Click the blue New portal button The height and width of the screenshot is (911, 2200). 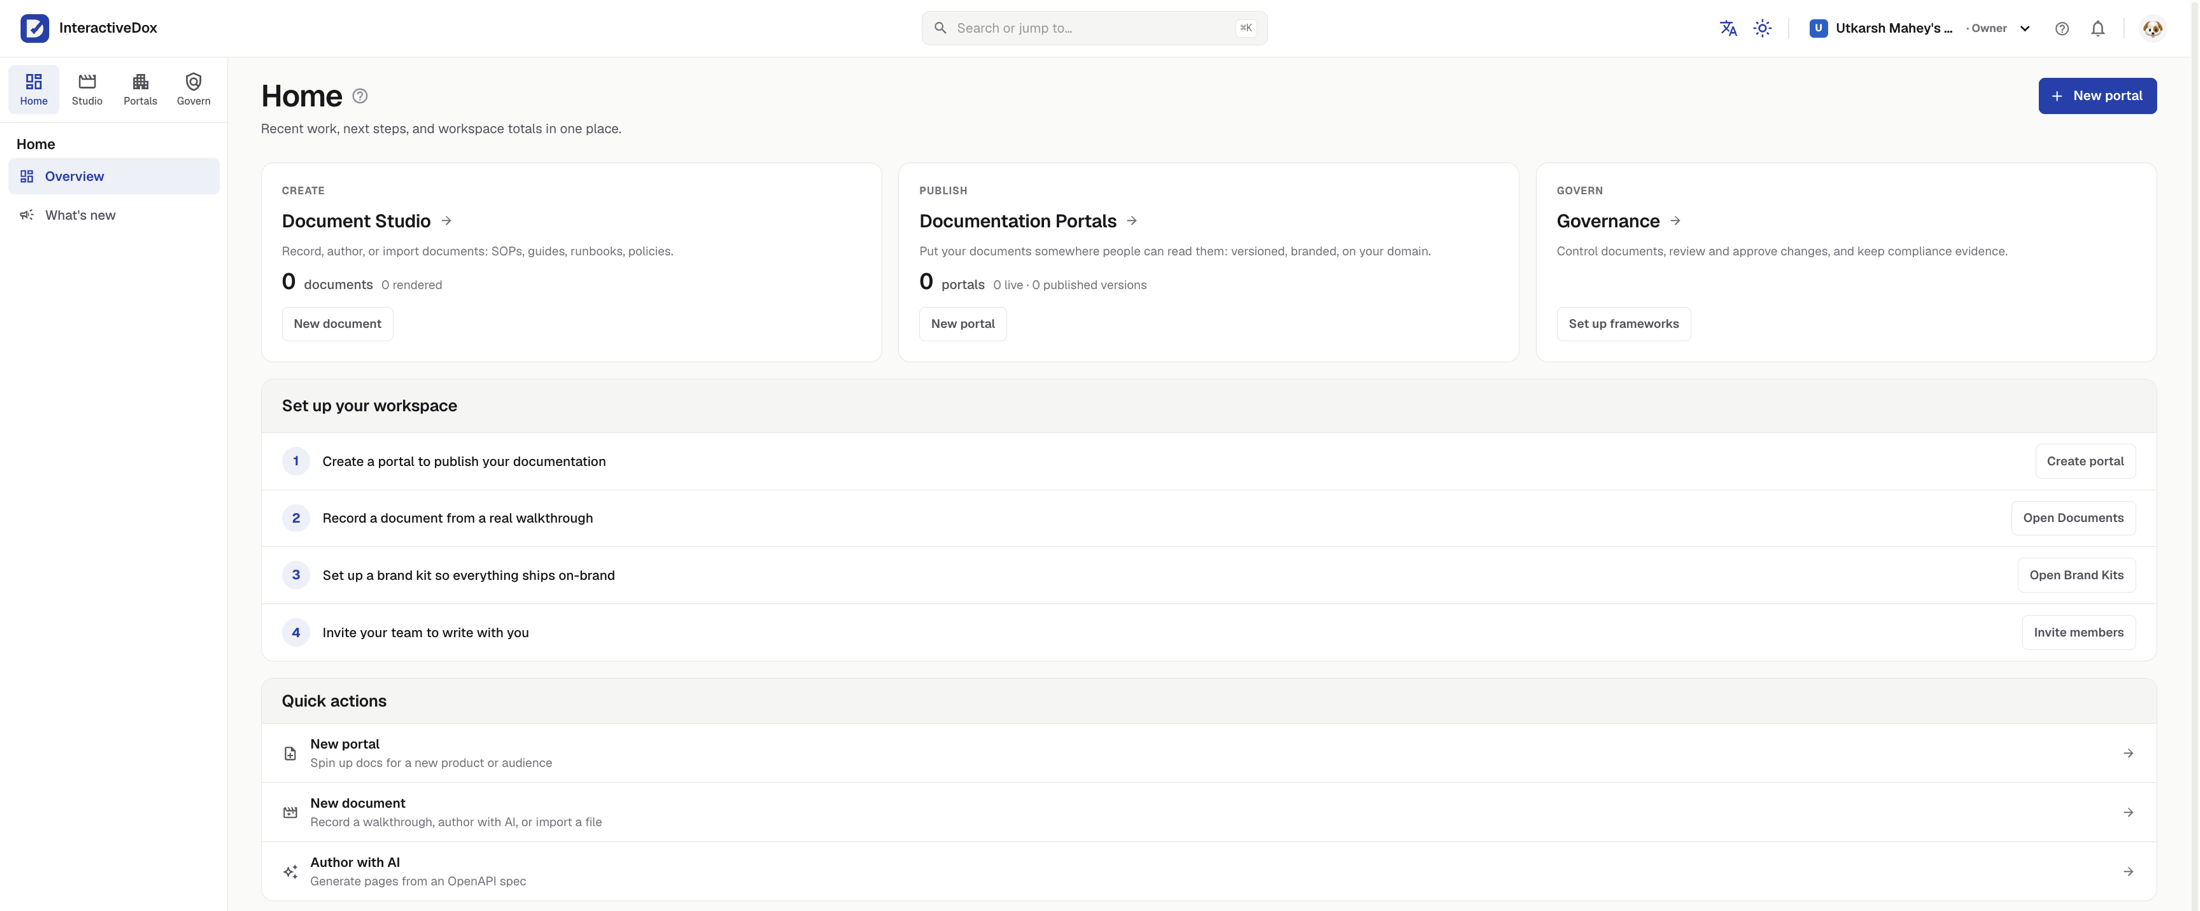click(x=2097, y=96)
